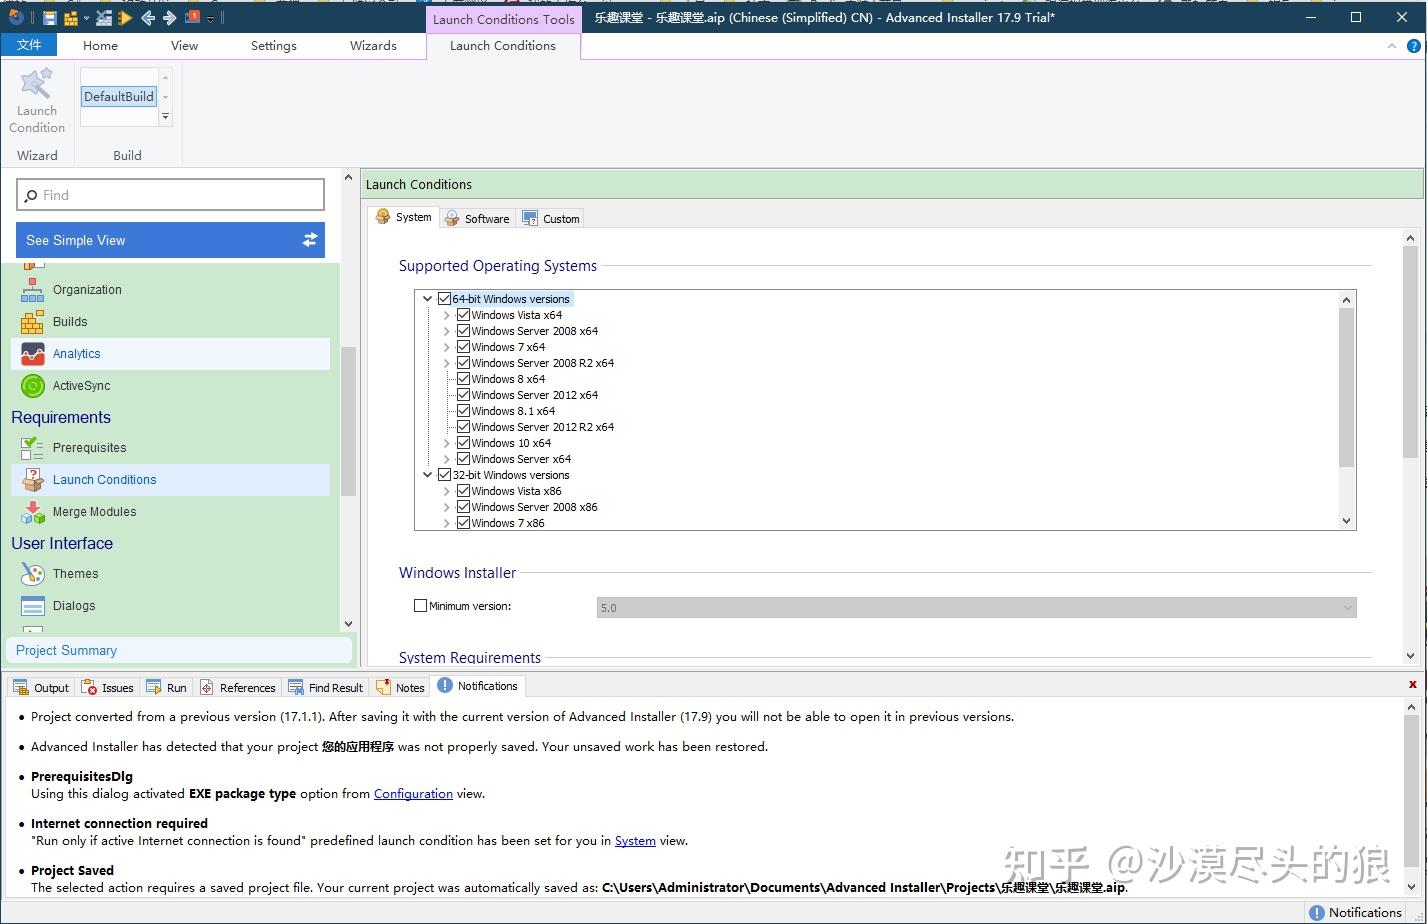This screenshot has height=924, width=1427.
Task: Open the Dialogs page icon
Action: point(33,606)
